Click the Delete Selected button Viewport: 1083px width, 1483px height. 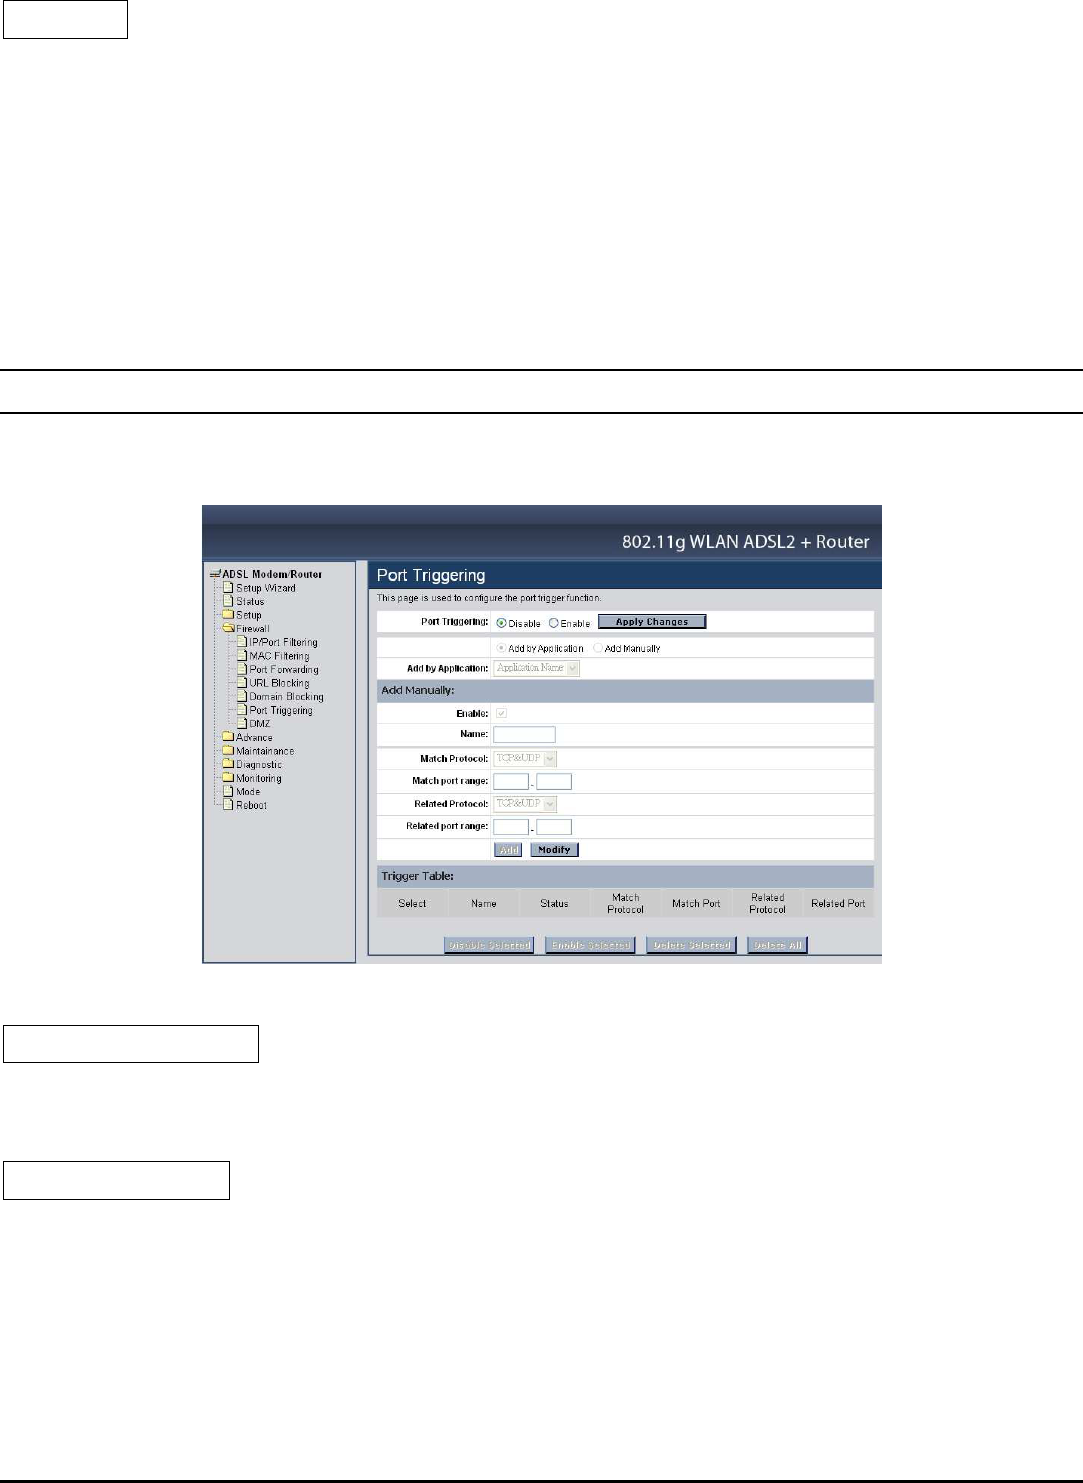691,945
